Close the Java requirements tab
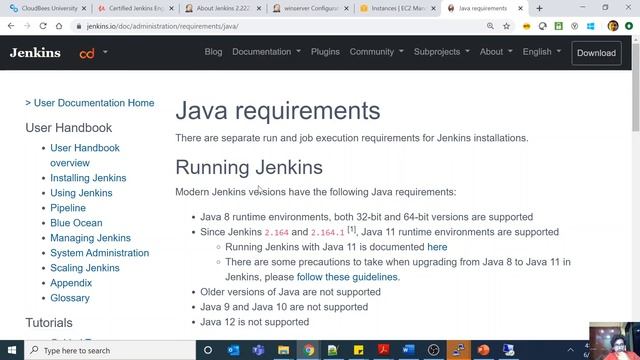640x360 pixels. click(520, 8)
